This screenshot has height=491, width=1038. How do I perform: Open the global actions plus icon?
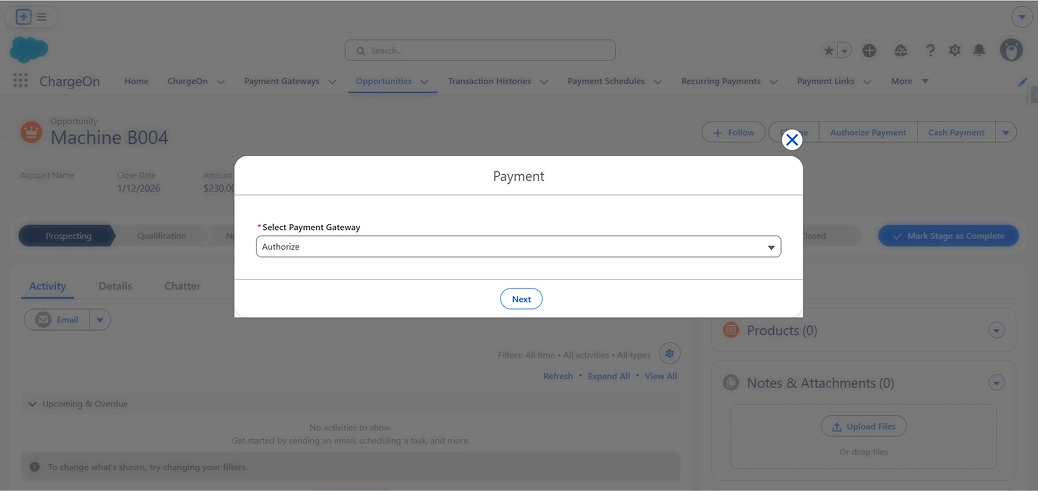point(869,50)
